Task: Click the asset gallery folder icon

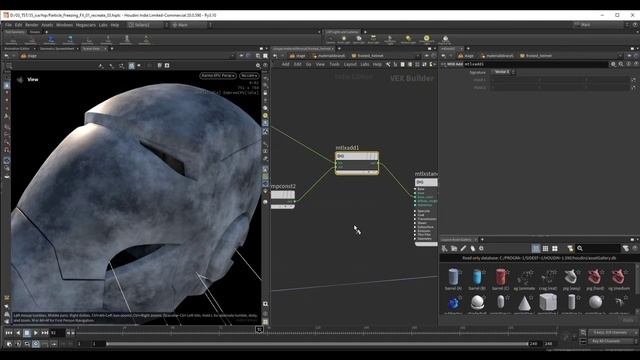Action: [x=454, y=248]
